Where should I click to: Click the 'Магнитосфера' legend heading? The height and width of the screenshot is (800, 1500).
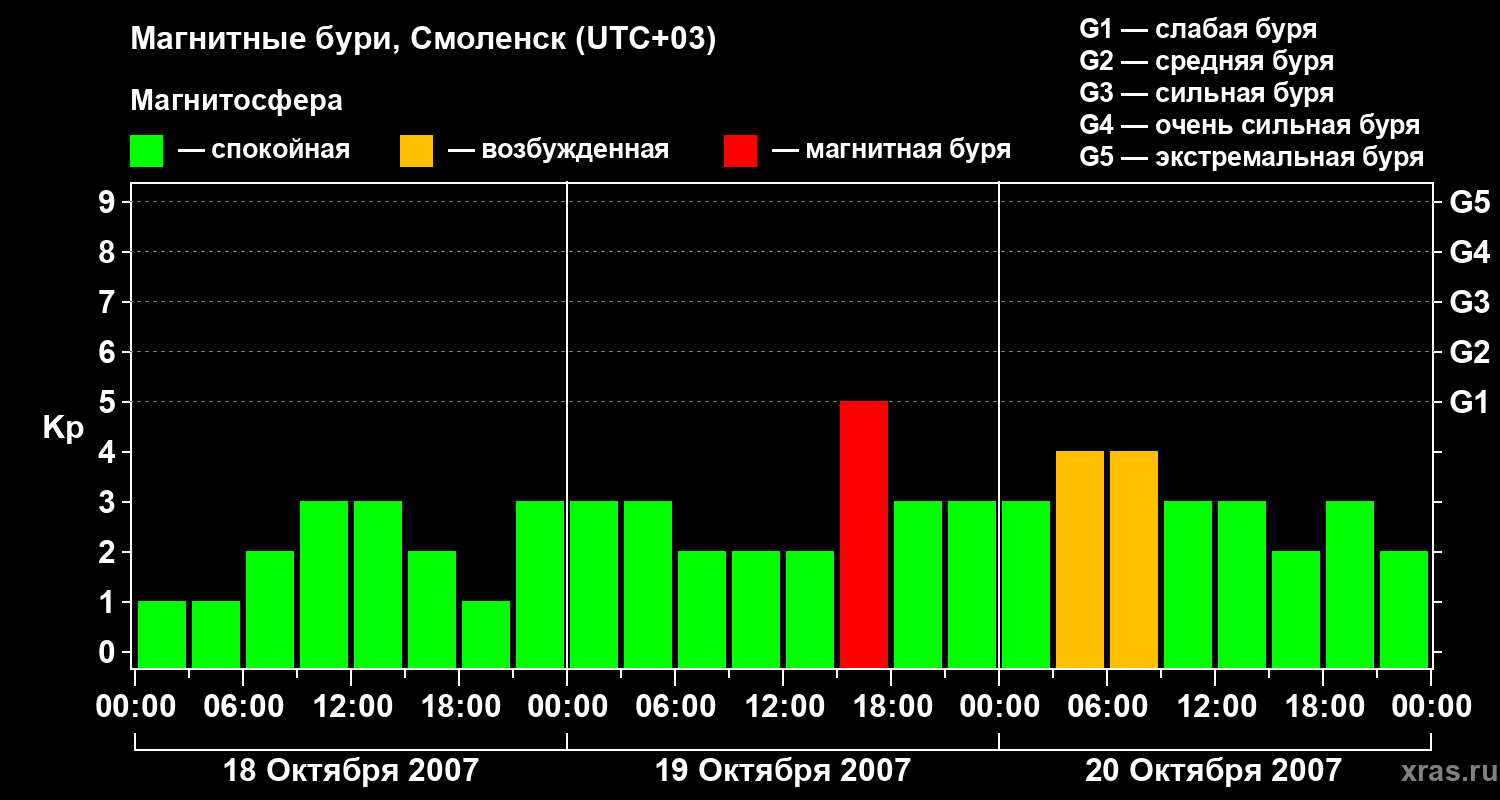tap(237, 101)
